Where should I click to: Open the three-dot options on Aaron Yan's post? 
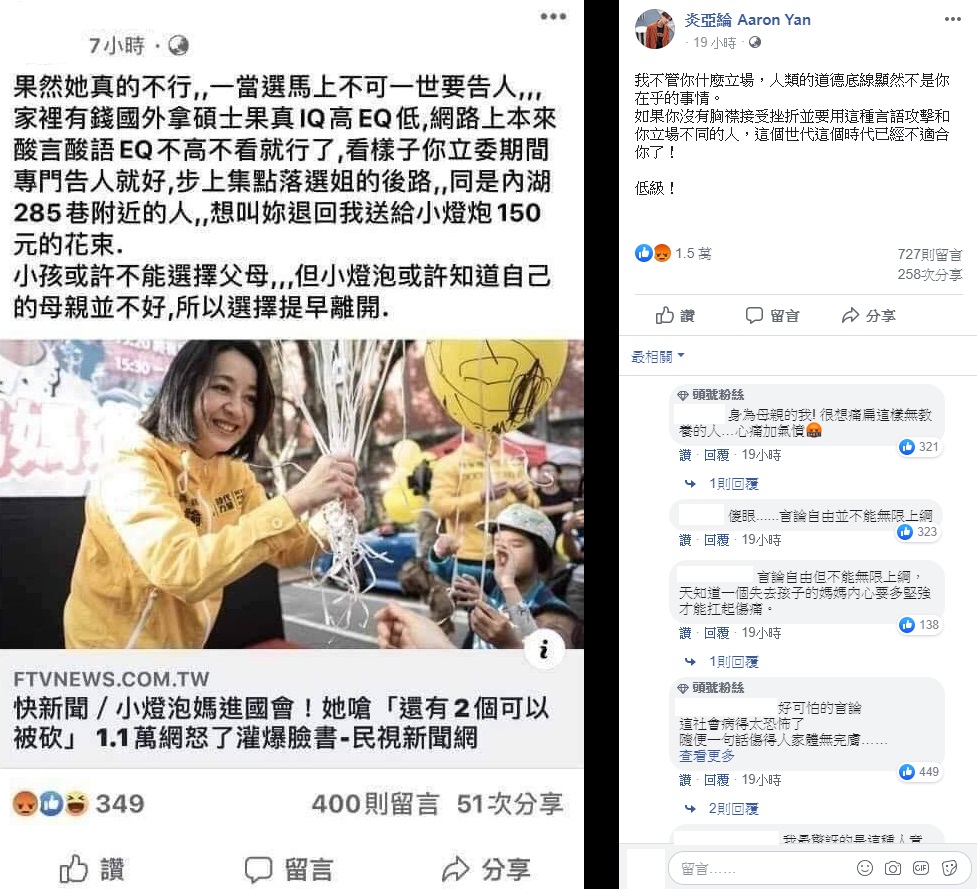pos(952,19)
